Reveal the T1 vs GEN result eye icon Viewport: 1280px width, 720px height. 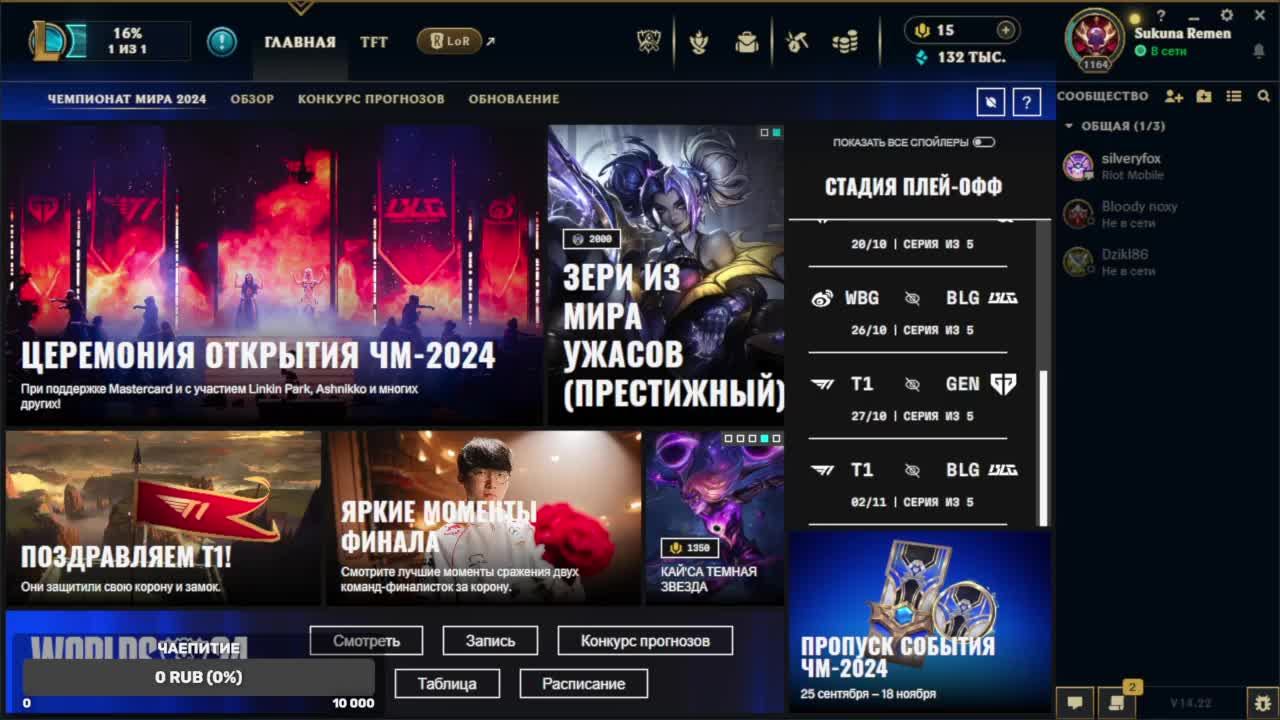point(912,384)
